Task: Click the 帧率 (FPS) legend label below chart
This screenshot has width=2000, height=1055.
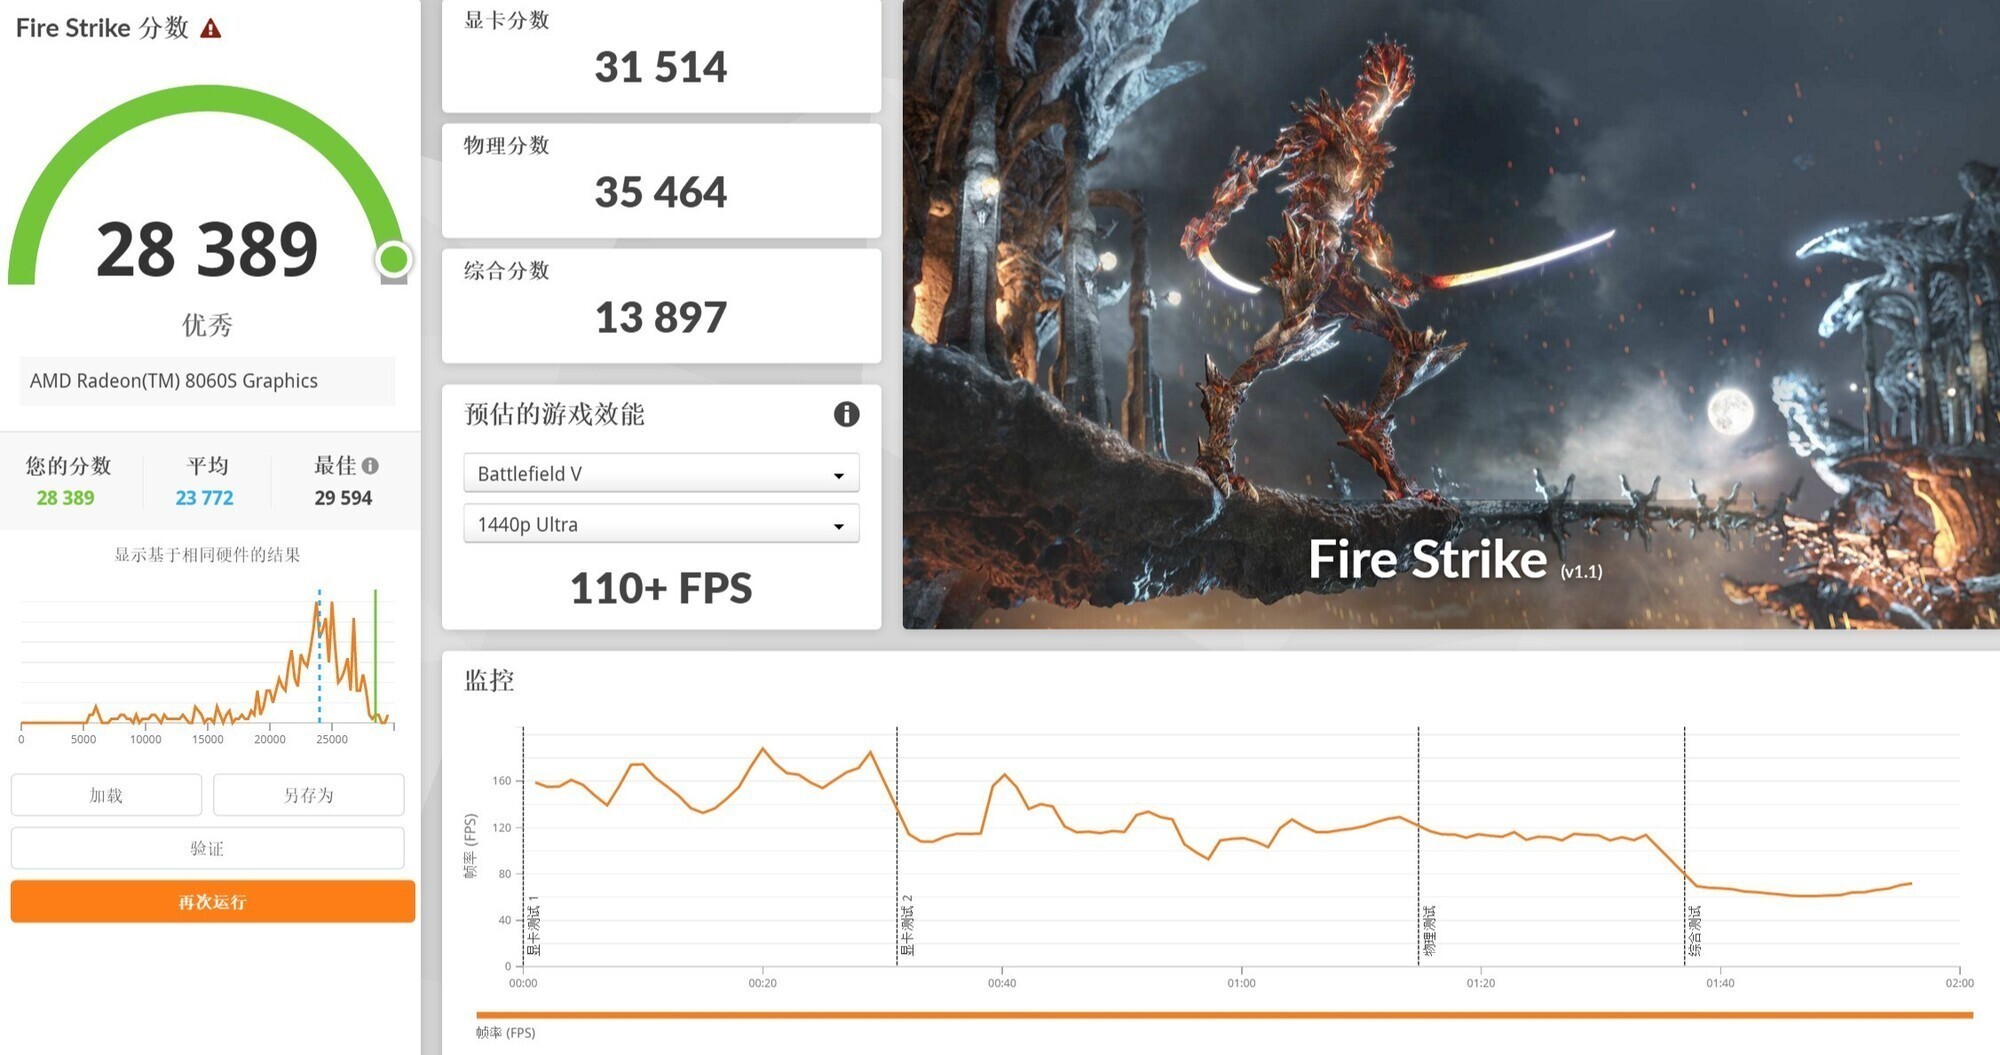Action: tap(506, 1033)
